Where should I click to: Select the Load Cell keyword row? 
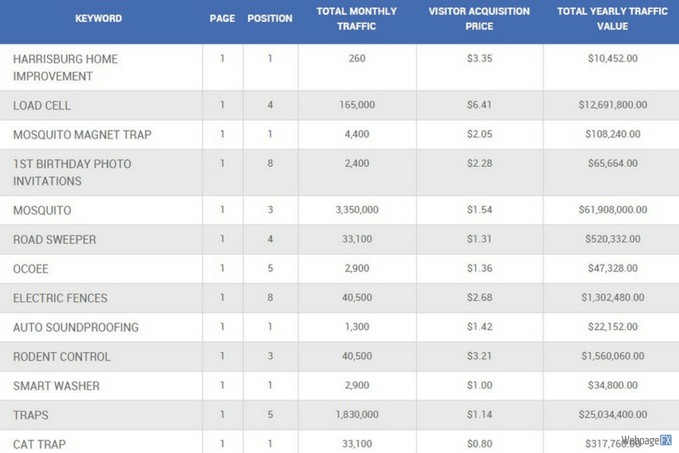tap(42, 105)
